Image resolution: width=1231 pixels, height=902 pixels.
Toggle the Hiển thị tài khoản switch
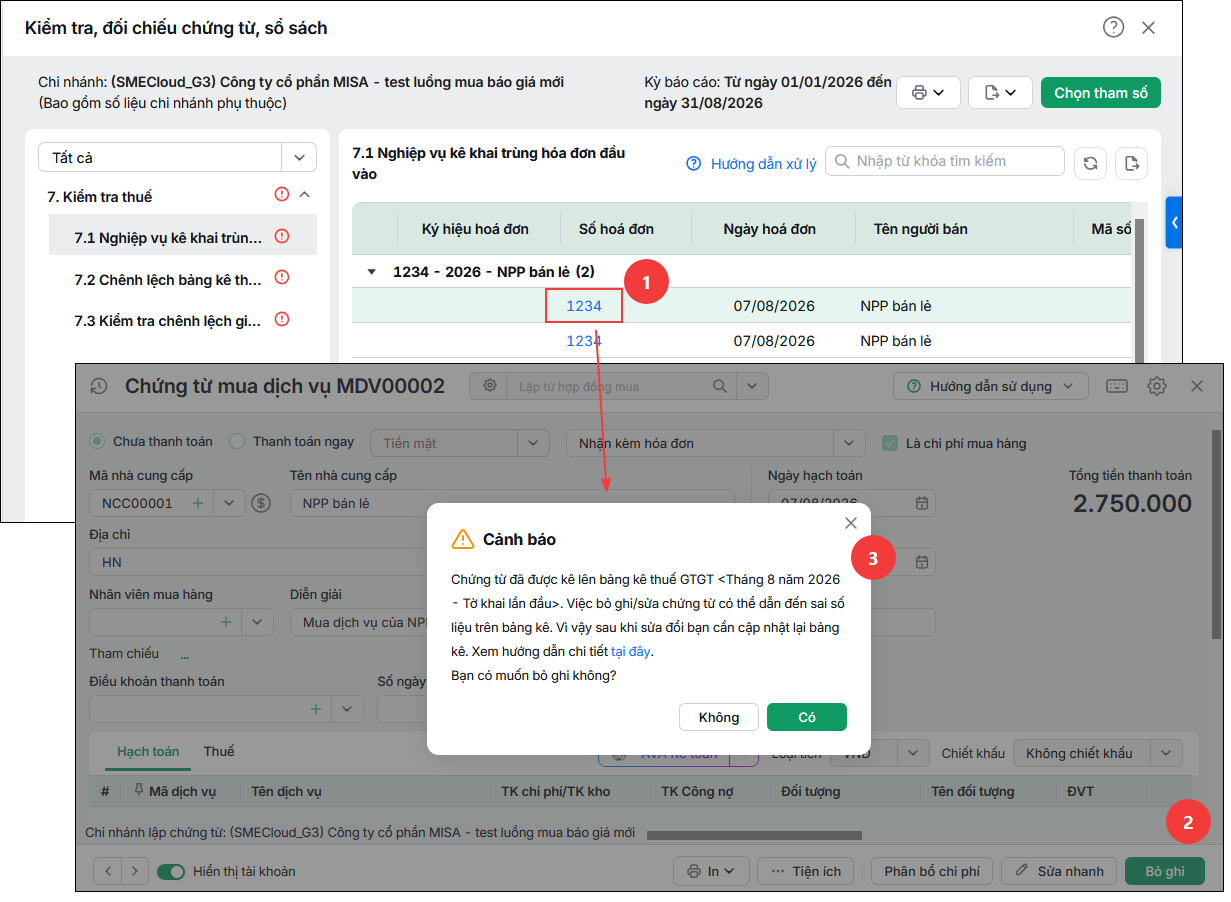pyautogui.click(x=171, y=871)
